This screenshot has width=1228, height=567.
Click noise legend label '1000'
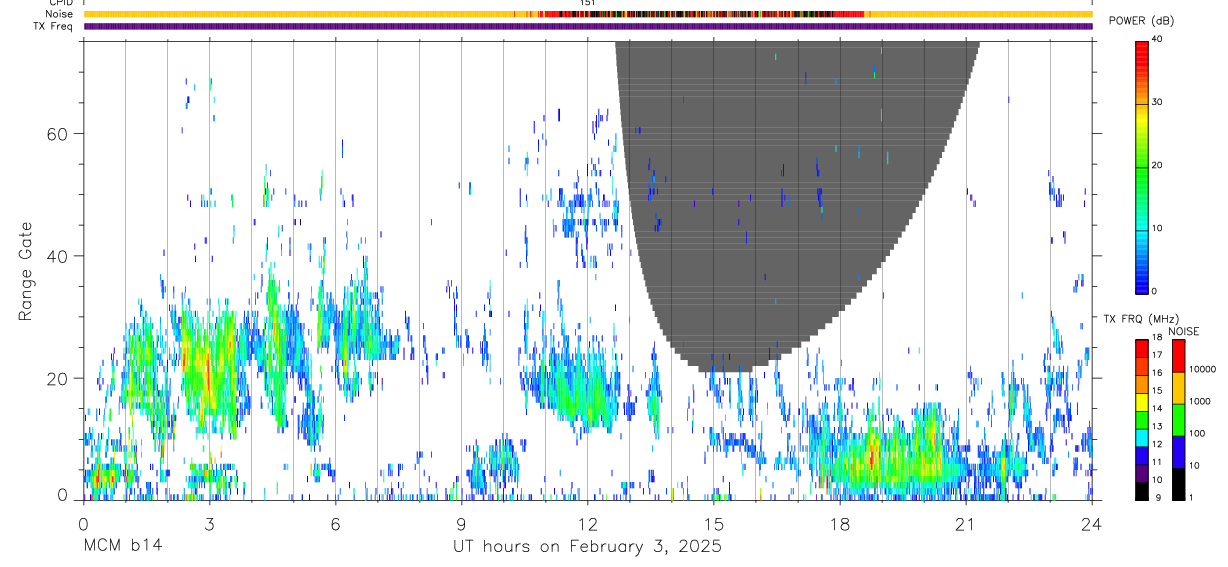(1200, 401)
